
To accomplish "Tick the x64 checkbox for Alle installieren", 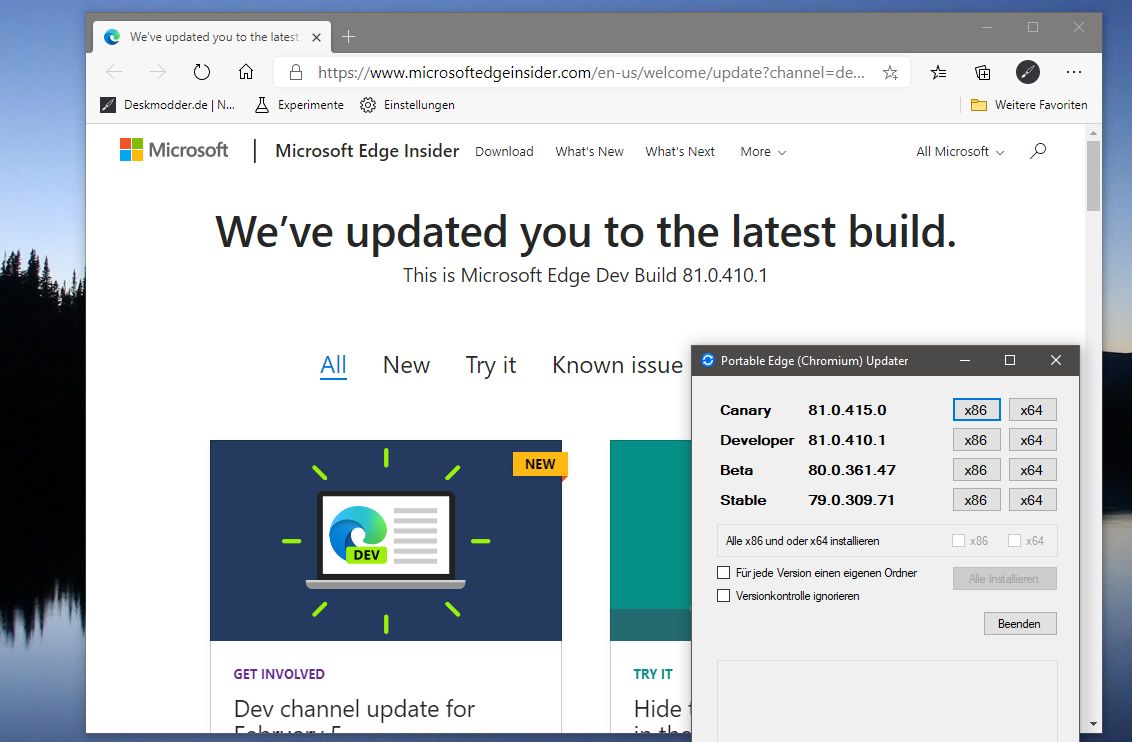I will (x=1014, y=541).
